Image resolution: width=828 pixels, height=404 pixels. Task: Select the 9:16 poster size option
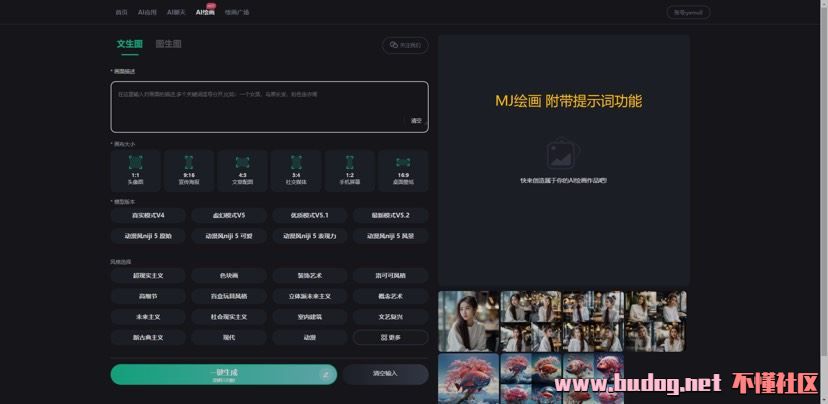coord(189,171)
